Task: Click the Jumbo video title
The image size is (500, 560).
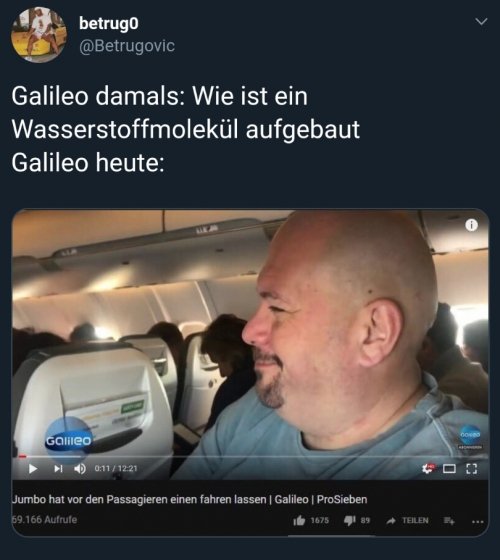Action: [189, 499]
